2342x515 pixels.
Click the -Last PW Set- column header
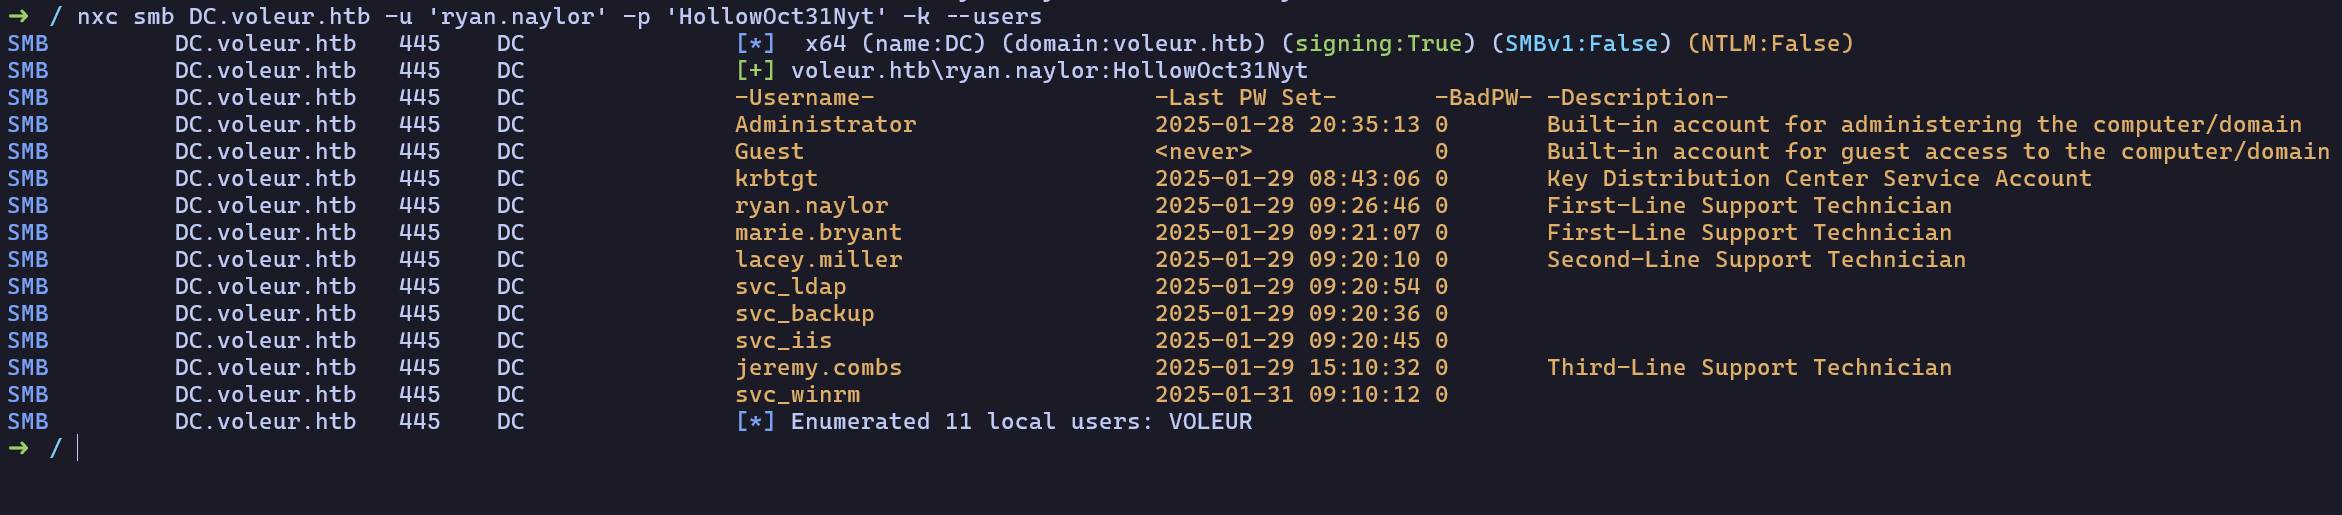click(1245, 98)
